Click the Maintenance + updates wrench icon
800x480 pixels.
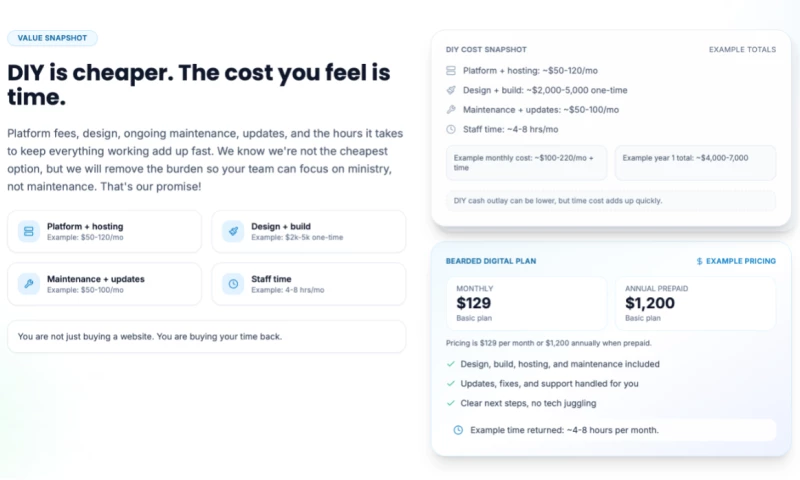coord(29,284)
